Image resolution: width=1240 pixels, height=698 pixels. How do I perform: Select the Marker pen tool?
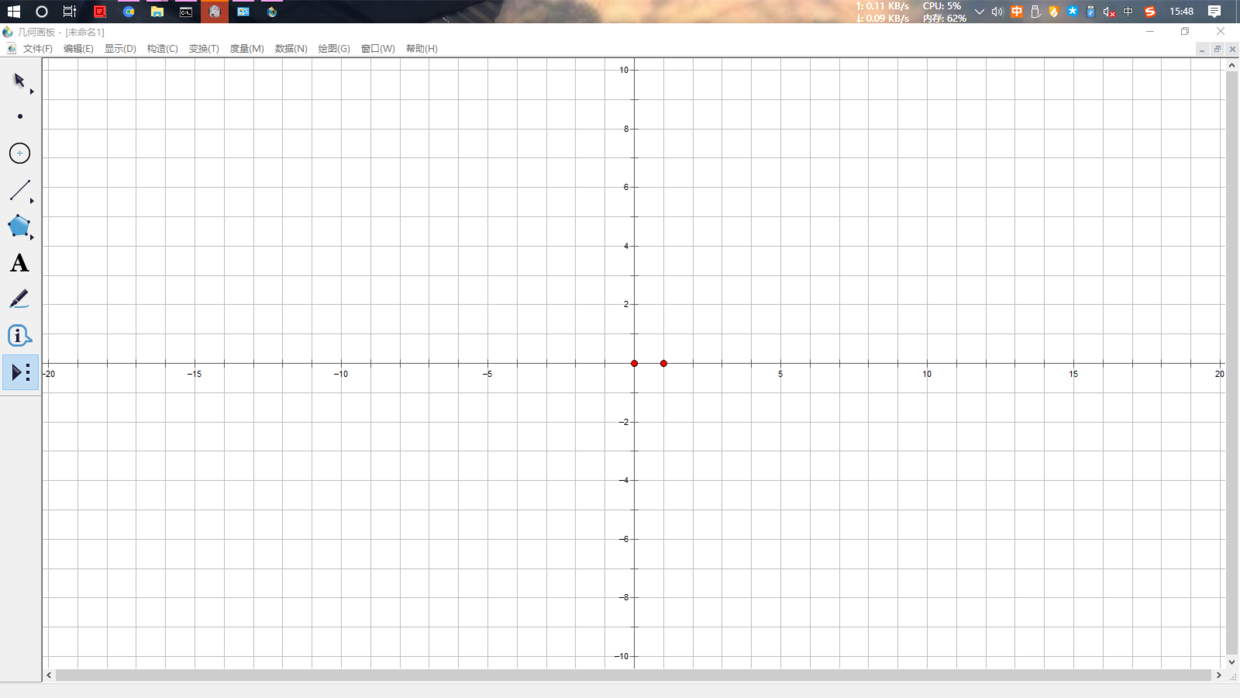19,299
